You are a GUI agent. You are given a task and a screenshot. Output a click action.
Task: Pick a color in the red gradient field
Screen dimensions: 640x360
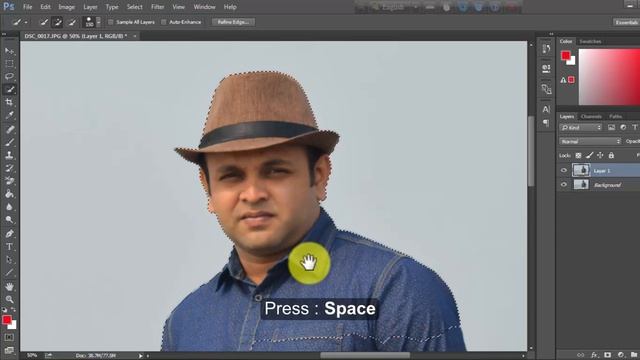(609, 77)
